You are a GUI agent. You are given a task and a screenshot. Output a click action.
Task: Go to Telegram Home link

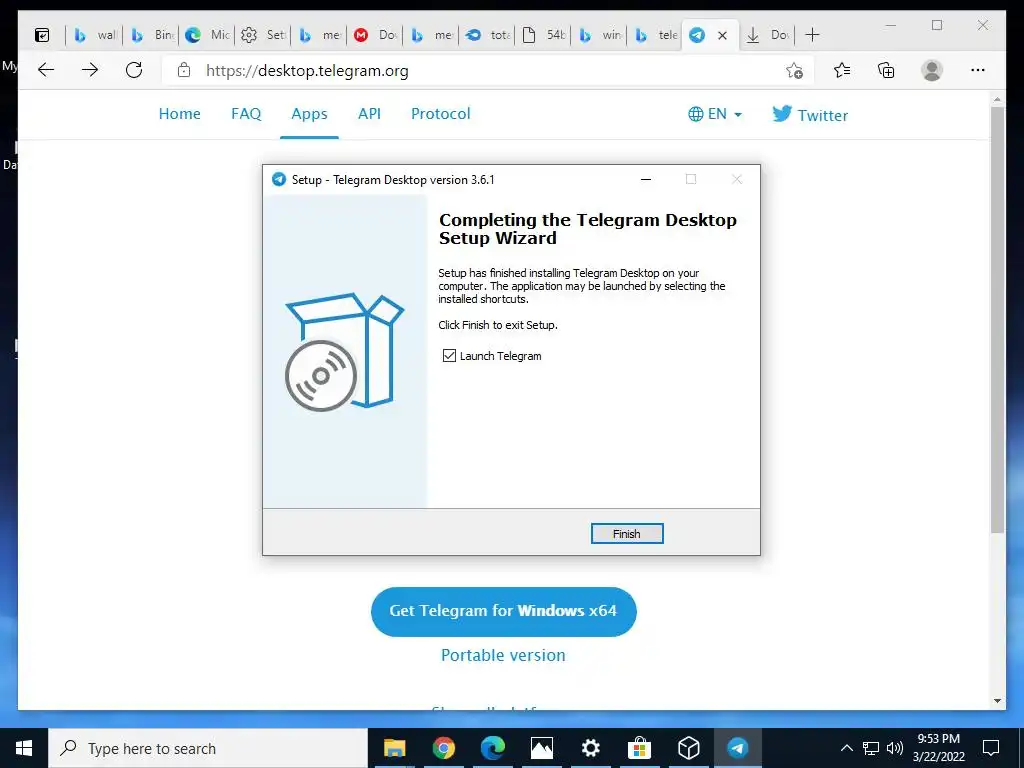click(x=180, y=114)
